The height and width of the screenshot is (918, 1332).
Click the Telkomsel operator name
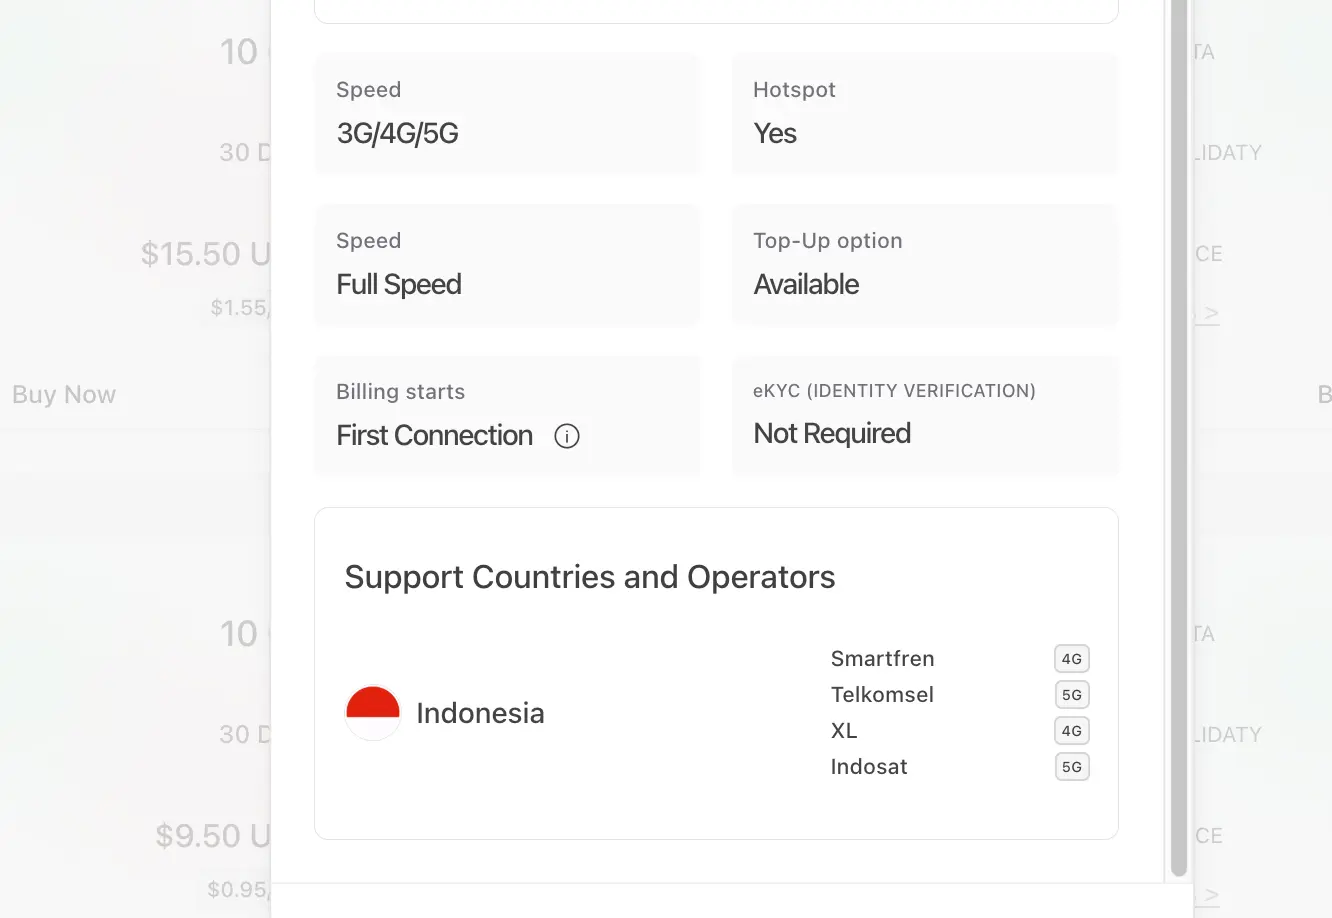[x=882, y=695]
